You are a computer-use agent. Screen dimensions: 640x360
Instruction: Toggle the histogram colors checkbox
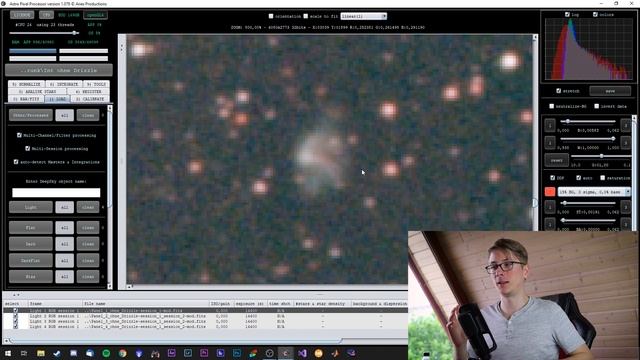coord(595,14)
